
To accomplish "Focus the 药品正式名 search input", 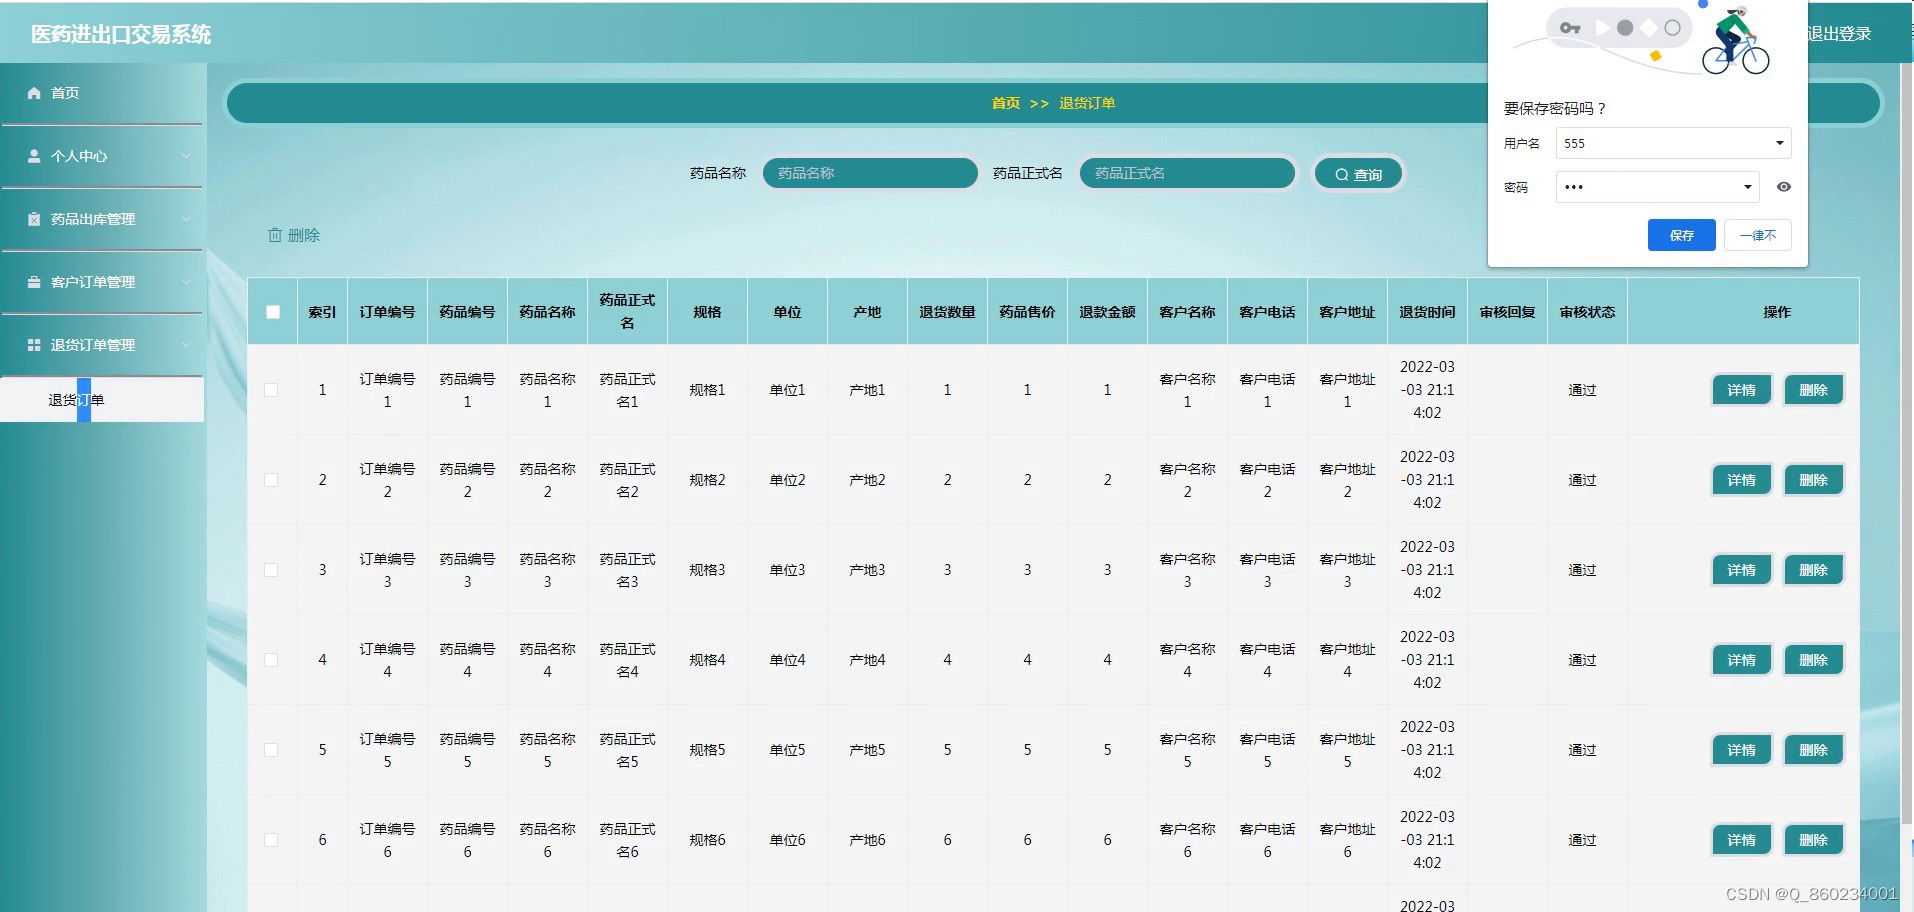I will point(1187,173).
